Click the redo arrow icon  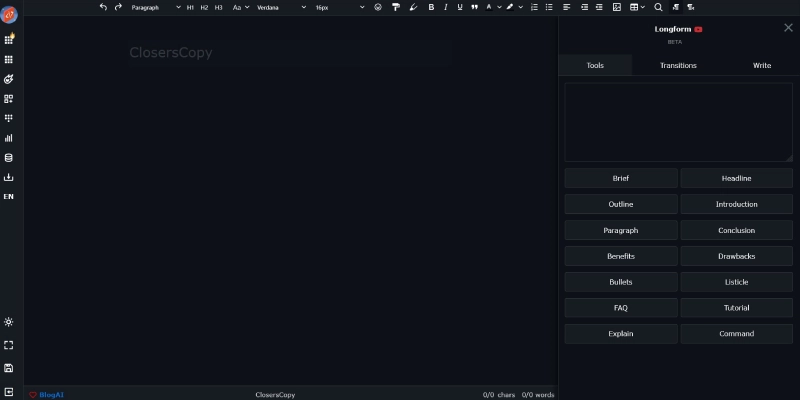(118, 7)
